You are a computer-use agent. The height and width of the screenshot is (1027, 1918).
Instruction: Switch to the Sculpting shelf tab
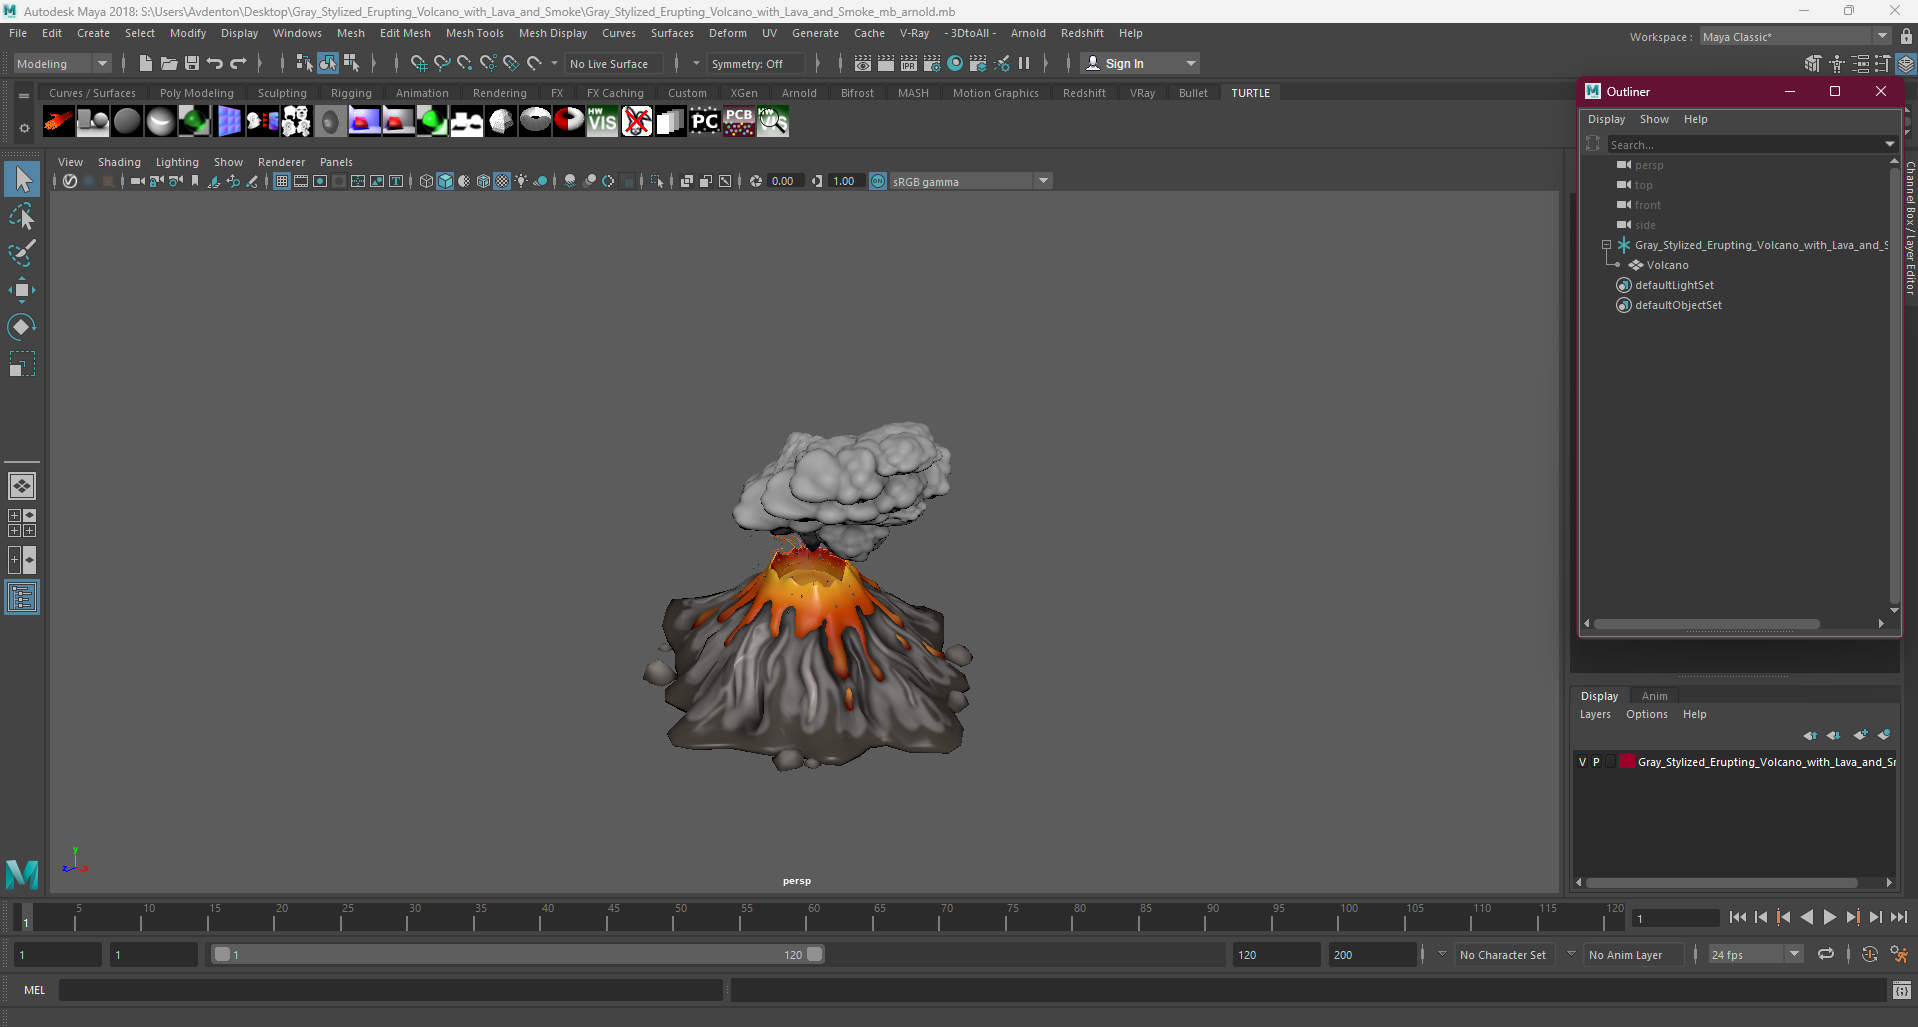pos(282,93)
